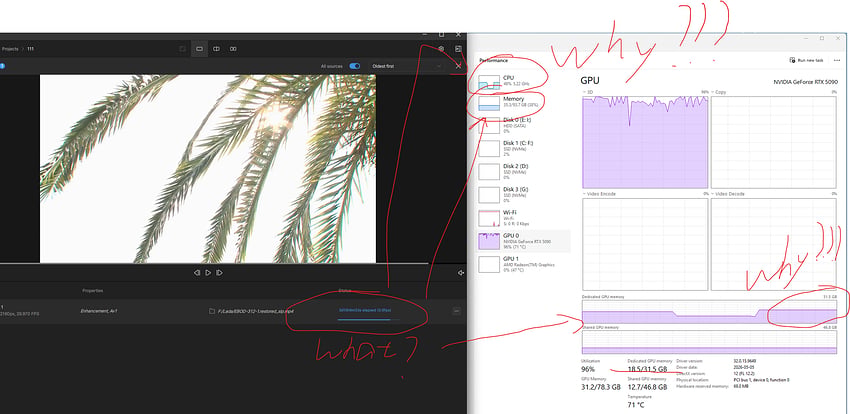850x414 pixels.
Task: Open the Oldest first sort dropdown
Action: point(406,66)
